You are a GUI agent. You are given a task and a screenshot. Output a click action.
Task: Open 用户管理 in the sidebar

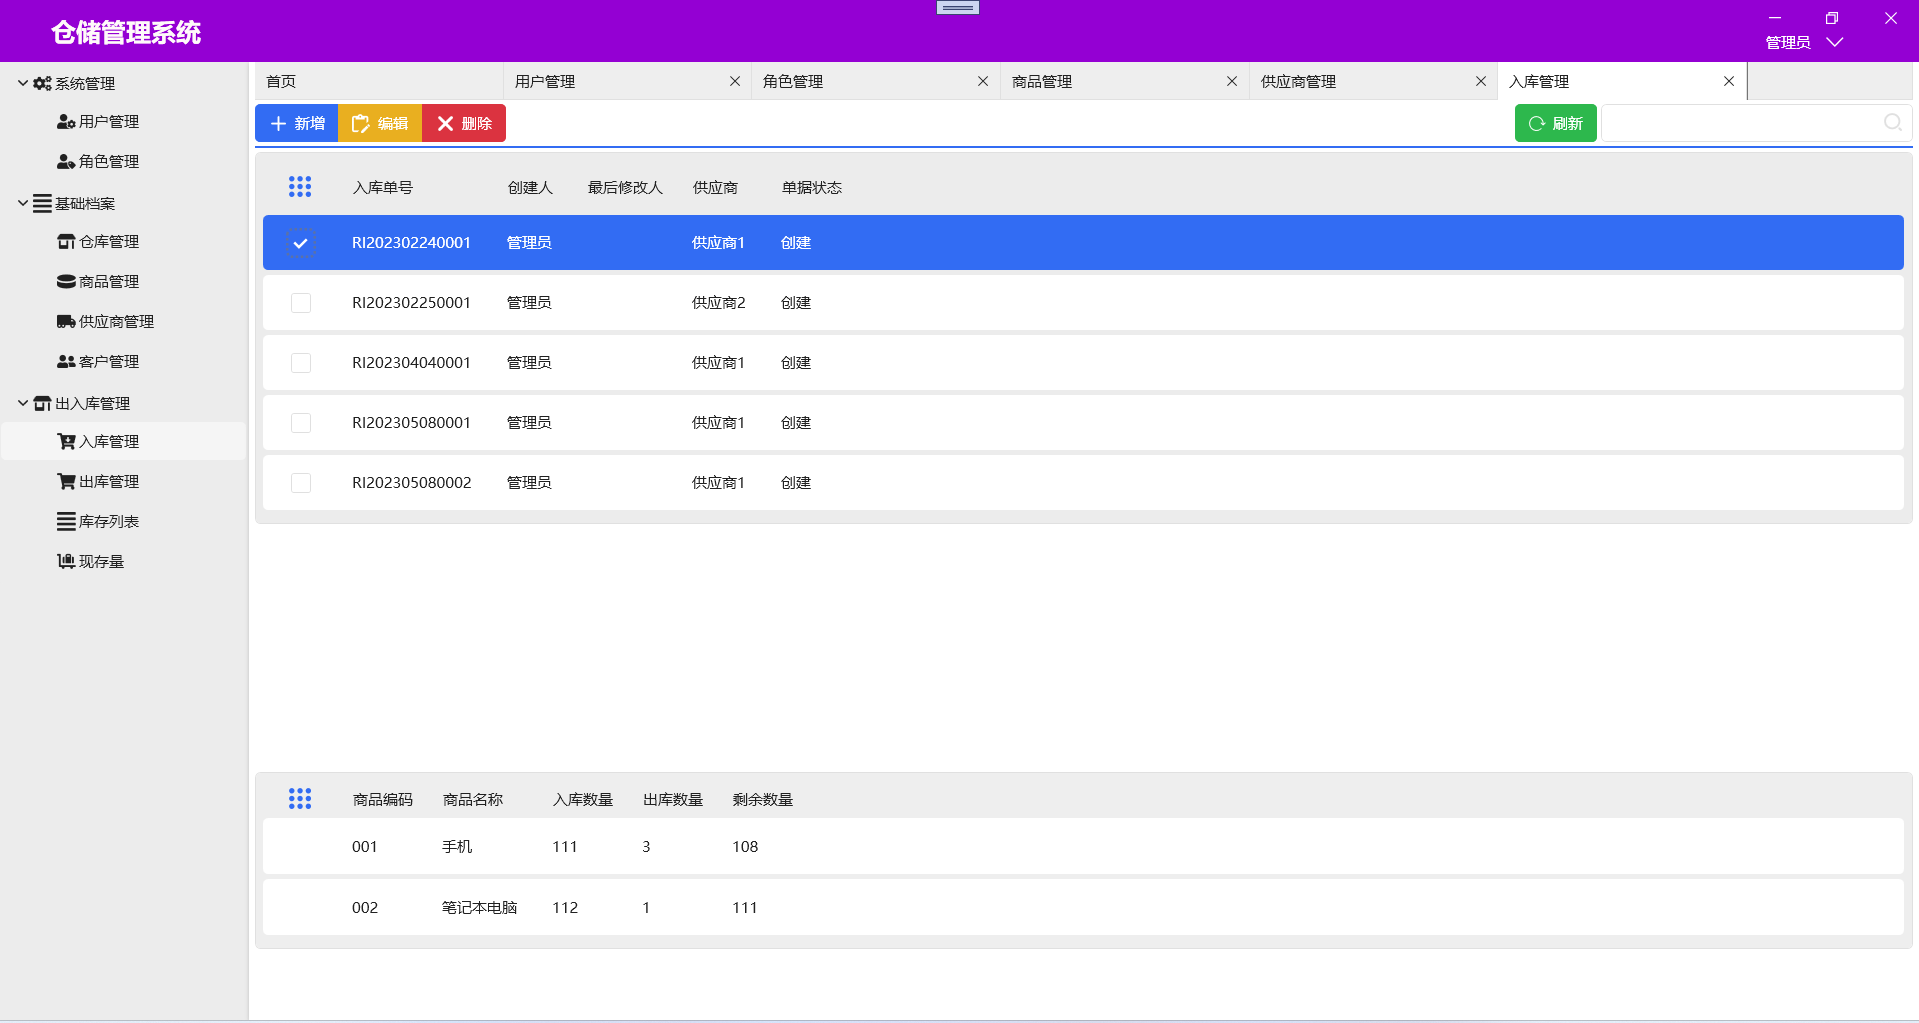point(109,122)
